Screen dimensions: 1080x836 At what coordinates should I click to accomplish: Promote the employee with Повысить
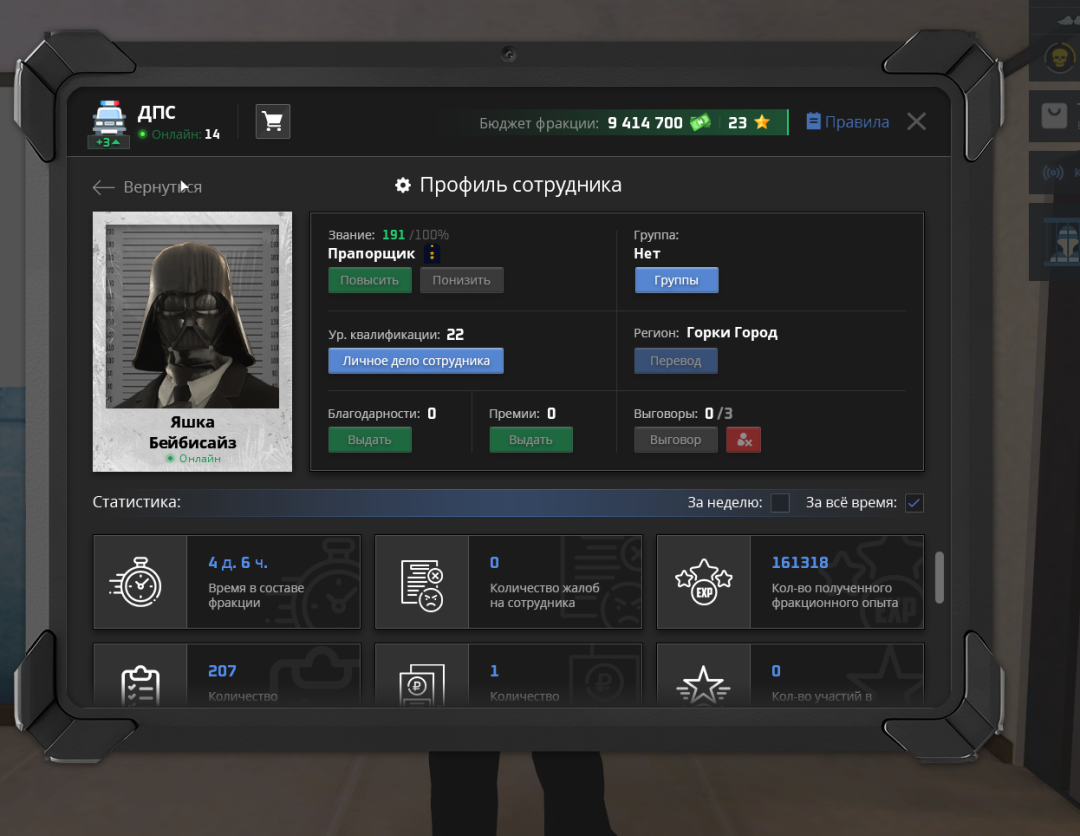tap(370, 280)
